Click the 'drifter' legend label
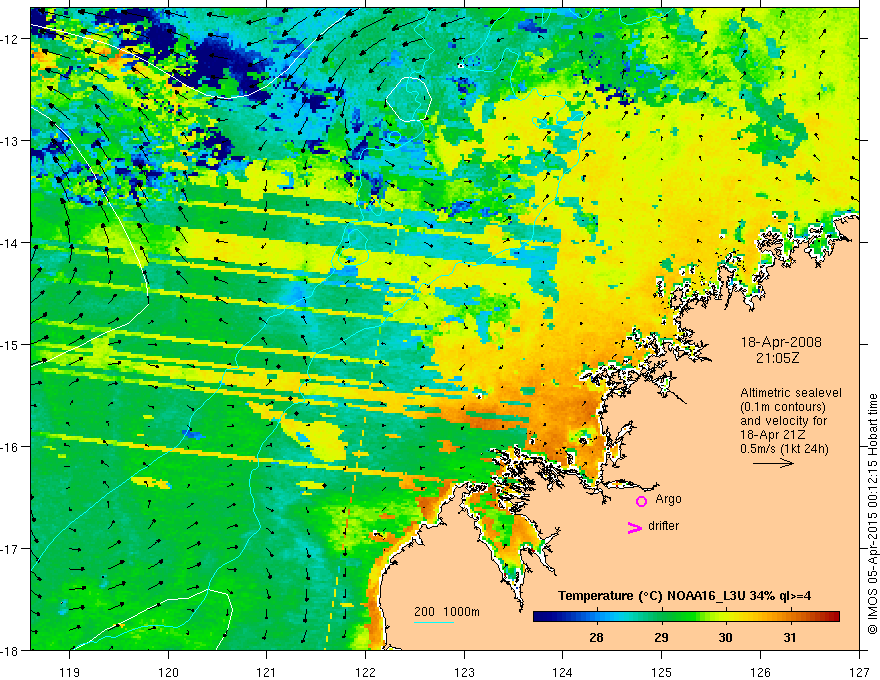This screenshot has height=680, width=880. pyautogui.click(x=663, y=526)
